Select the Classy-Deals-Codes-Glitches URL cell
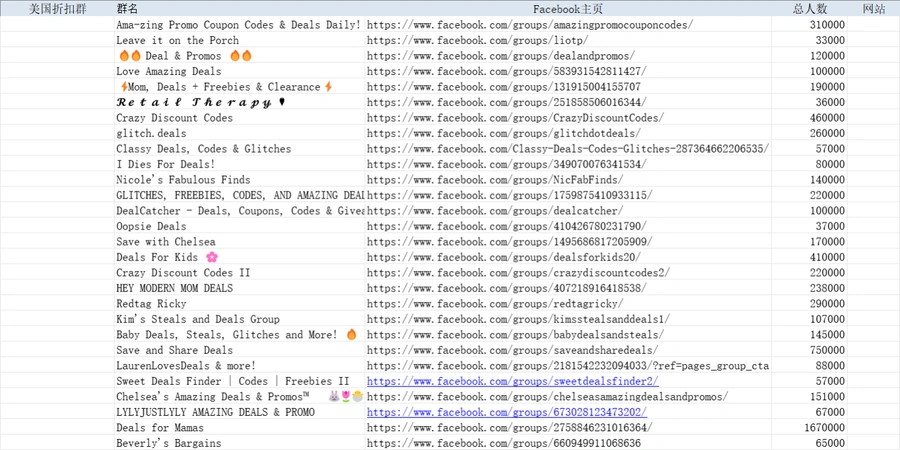Image resolution: width=900 pixels, height=450 pixels. click(568, 149)
